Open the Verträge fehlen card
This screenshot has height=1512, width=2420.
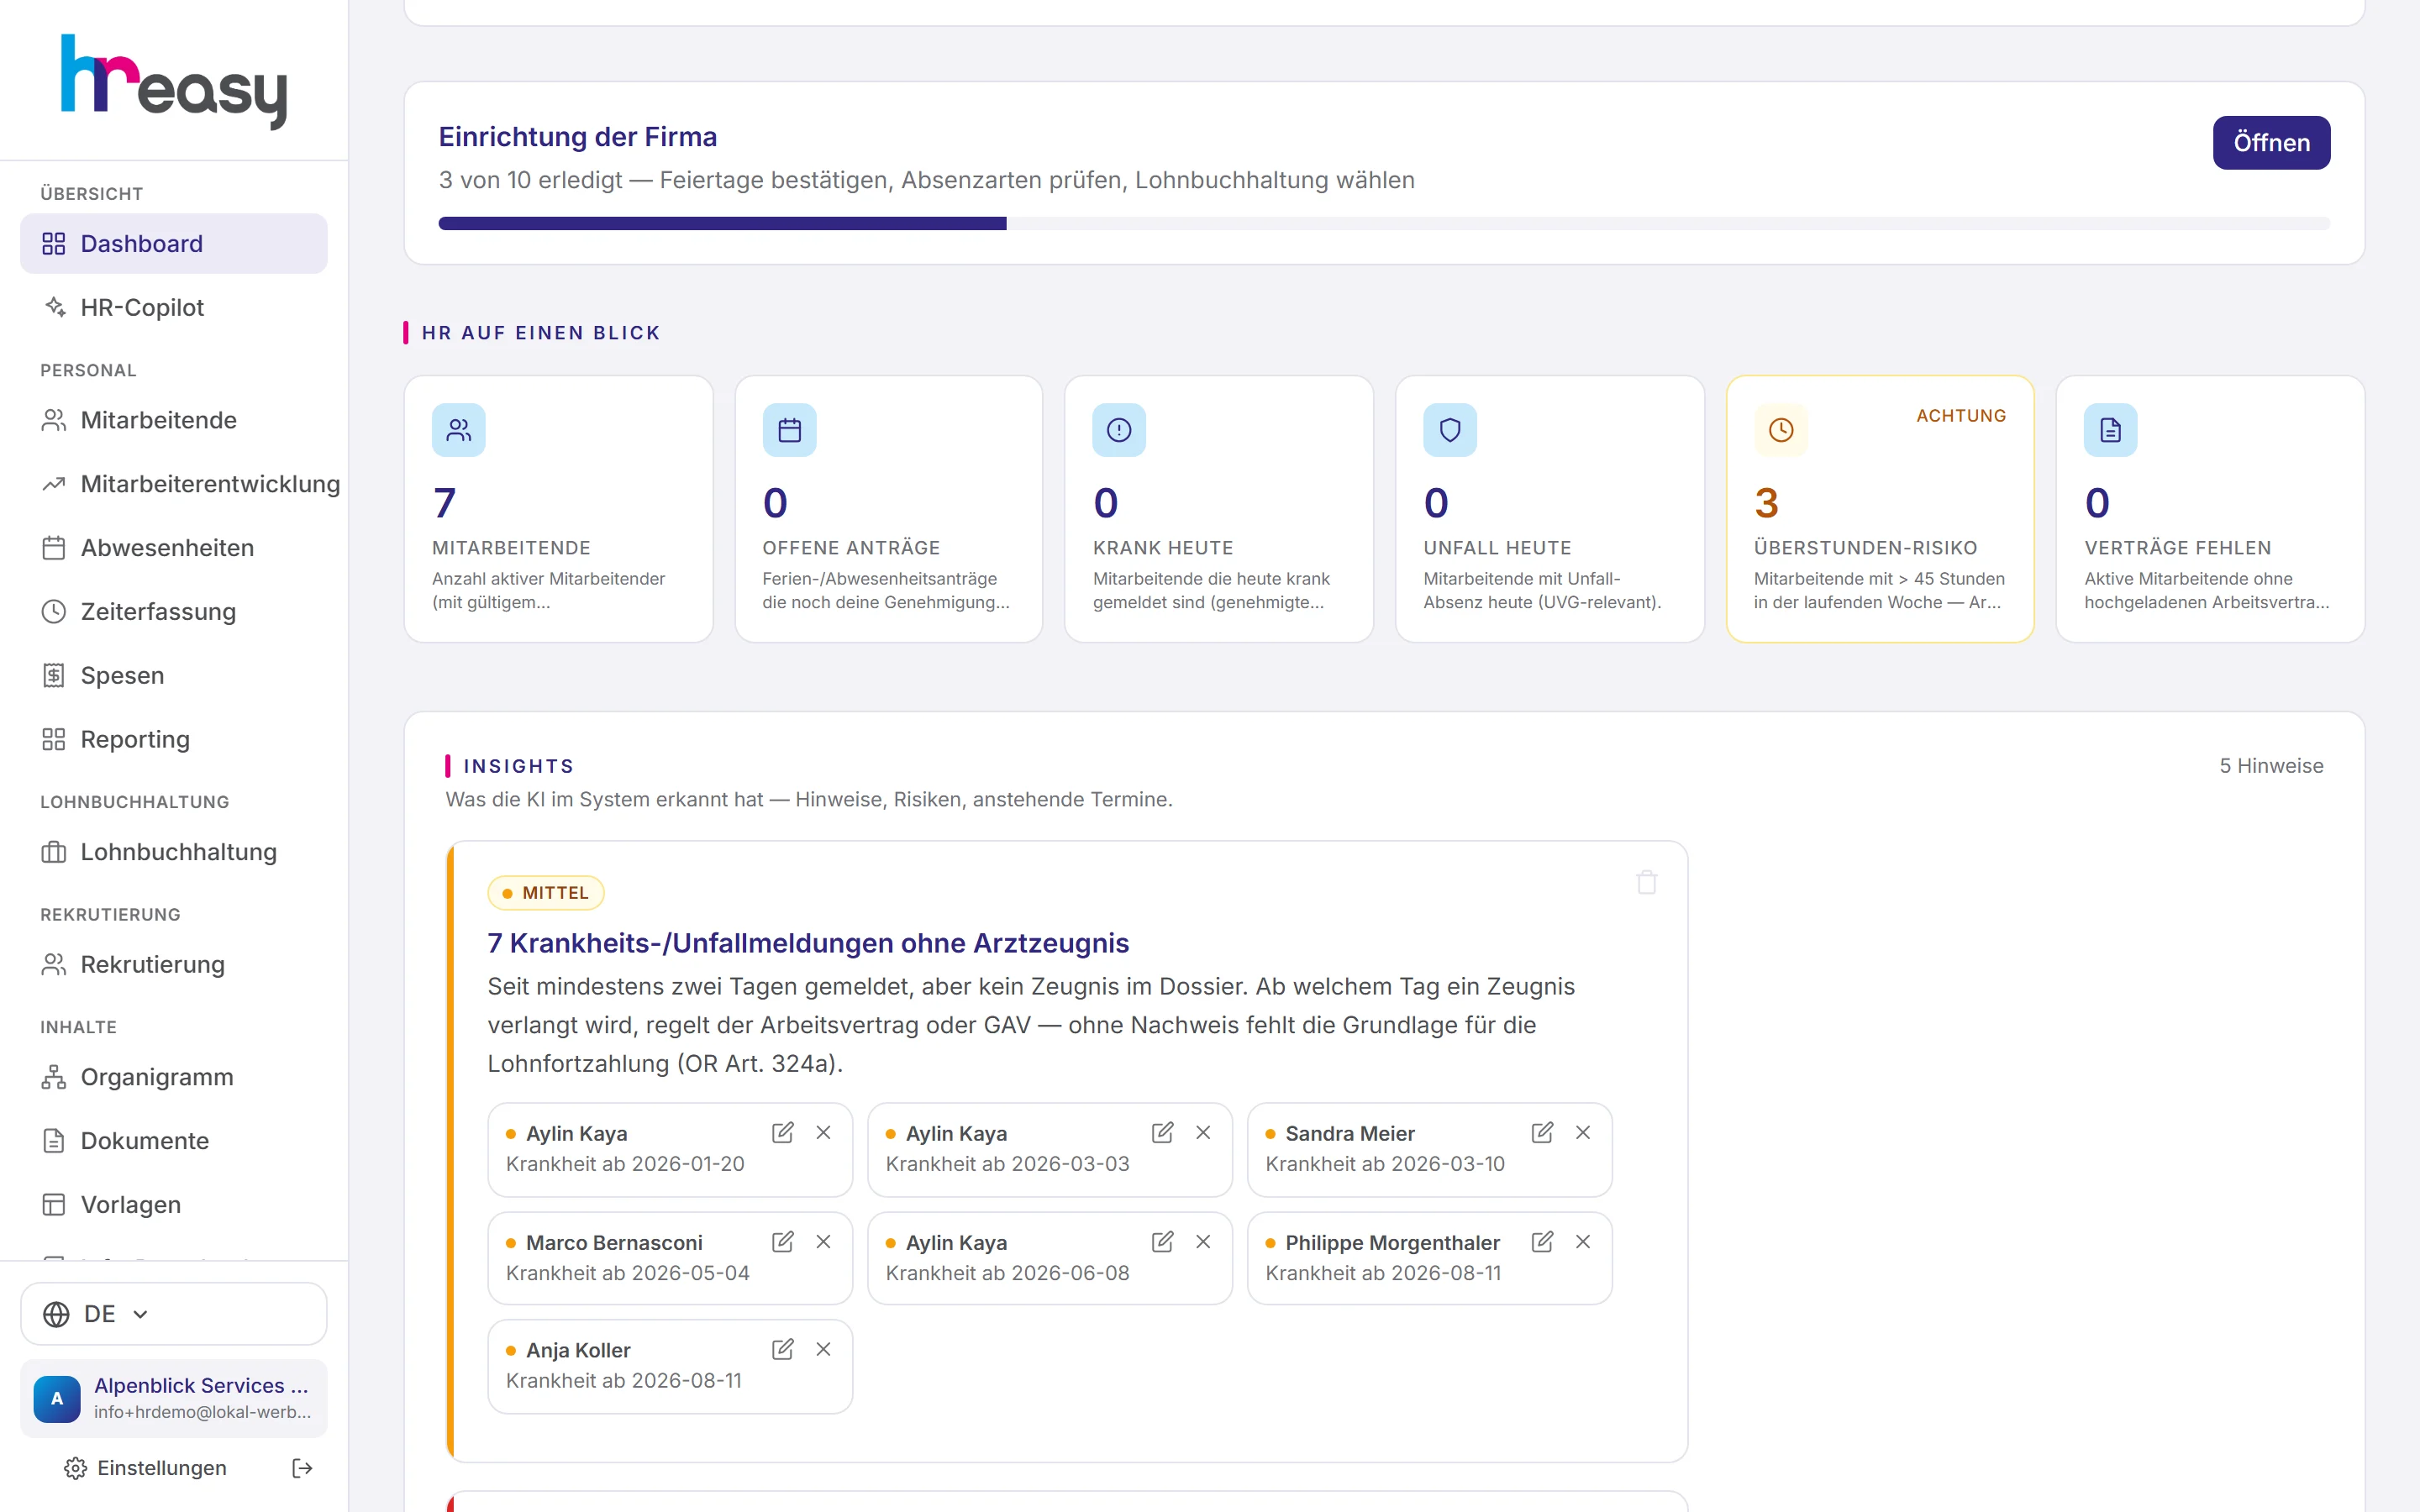coord(2210,509)
